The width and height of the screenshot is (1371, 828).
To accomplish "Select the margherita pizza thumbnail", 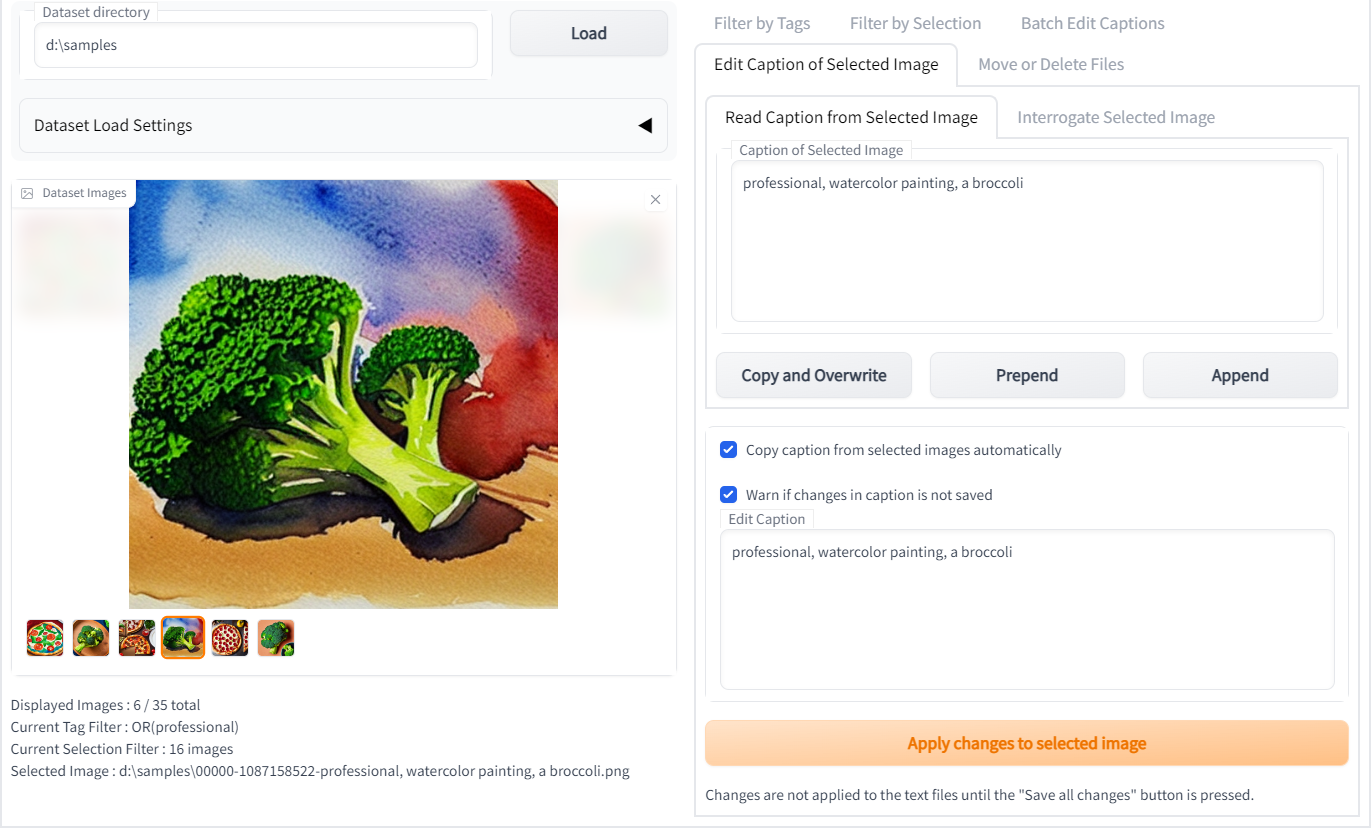I will (x=45, y=638).
